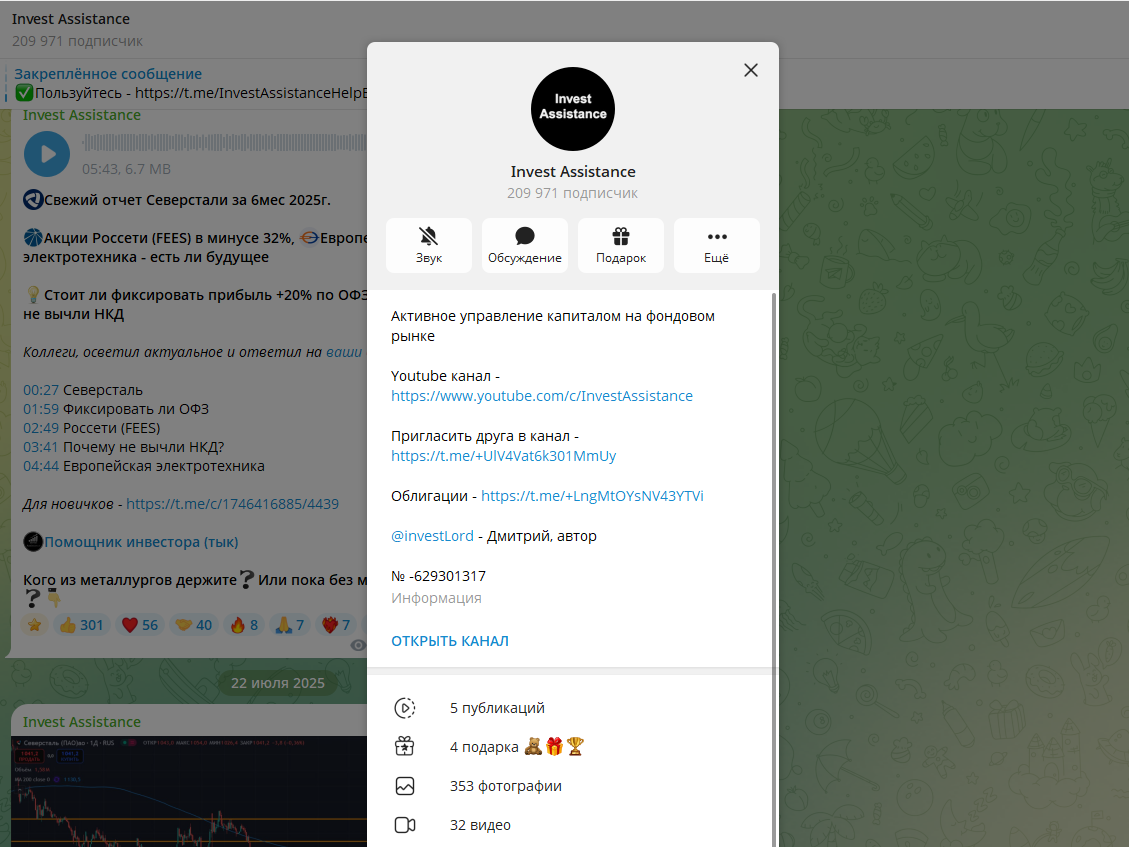Screen dimensions: 1129x847
Task: Click the Invest Assistance channel avatar
Action: click(572, 109)
